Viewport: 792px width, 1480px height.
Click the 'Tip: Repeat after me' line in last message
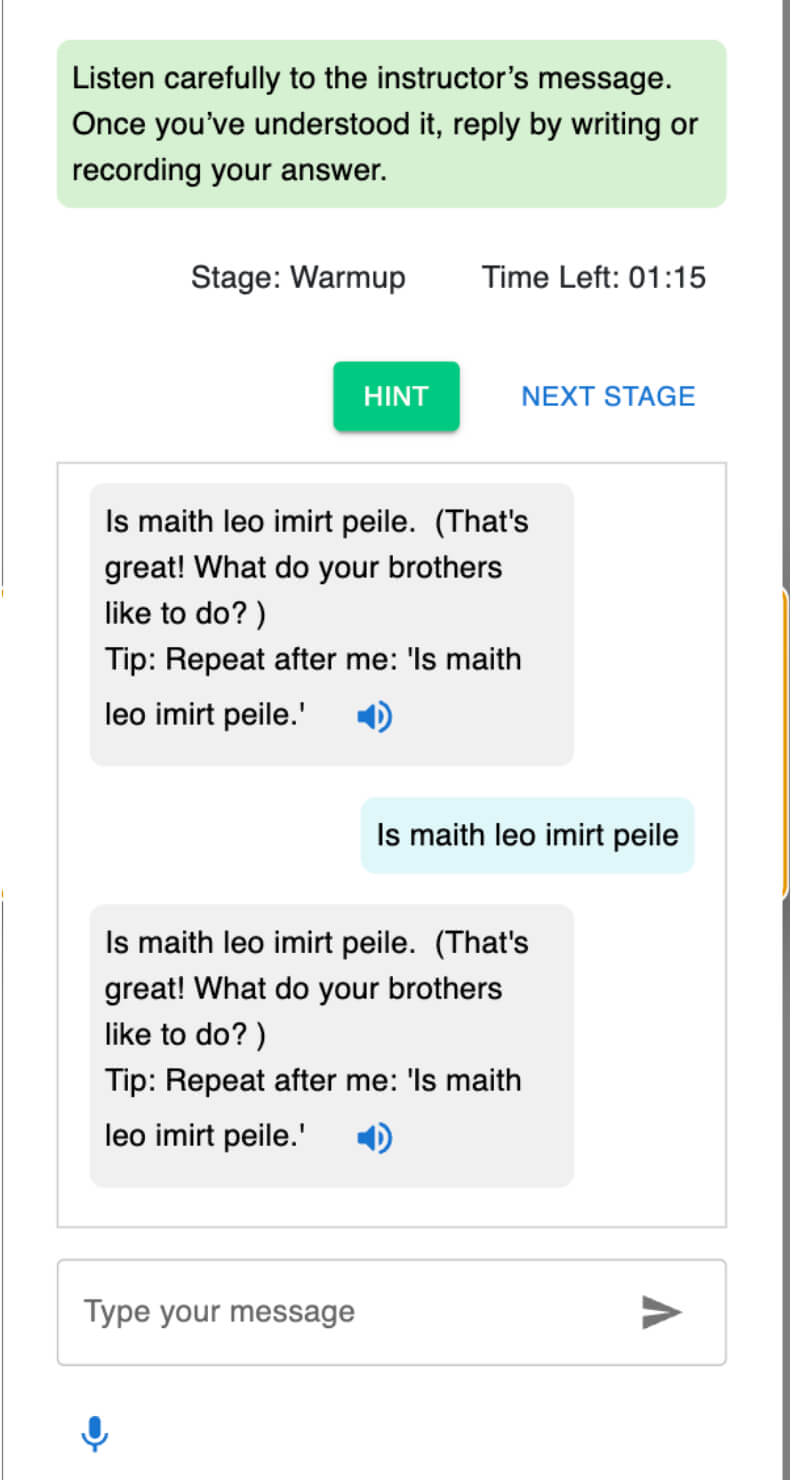point(313,1082)
